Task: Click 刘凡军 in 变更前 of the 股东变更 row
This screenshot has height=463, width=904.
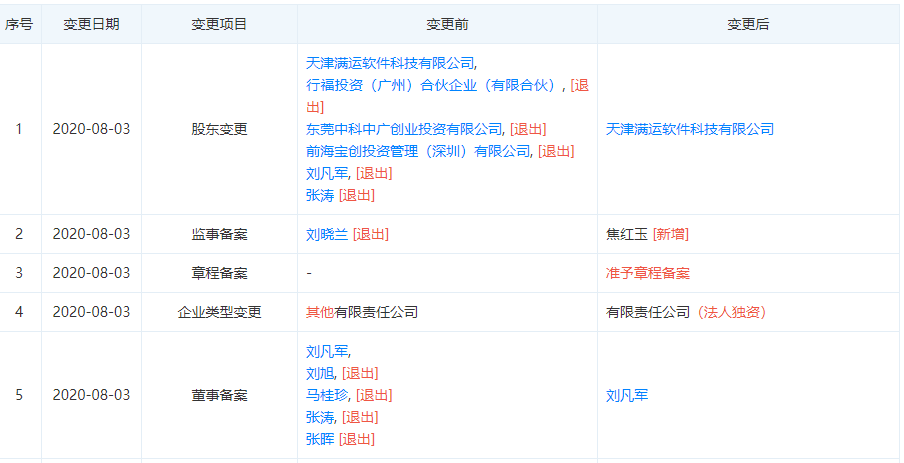Action: click(327, 173)
